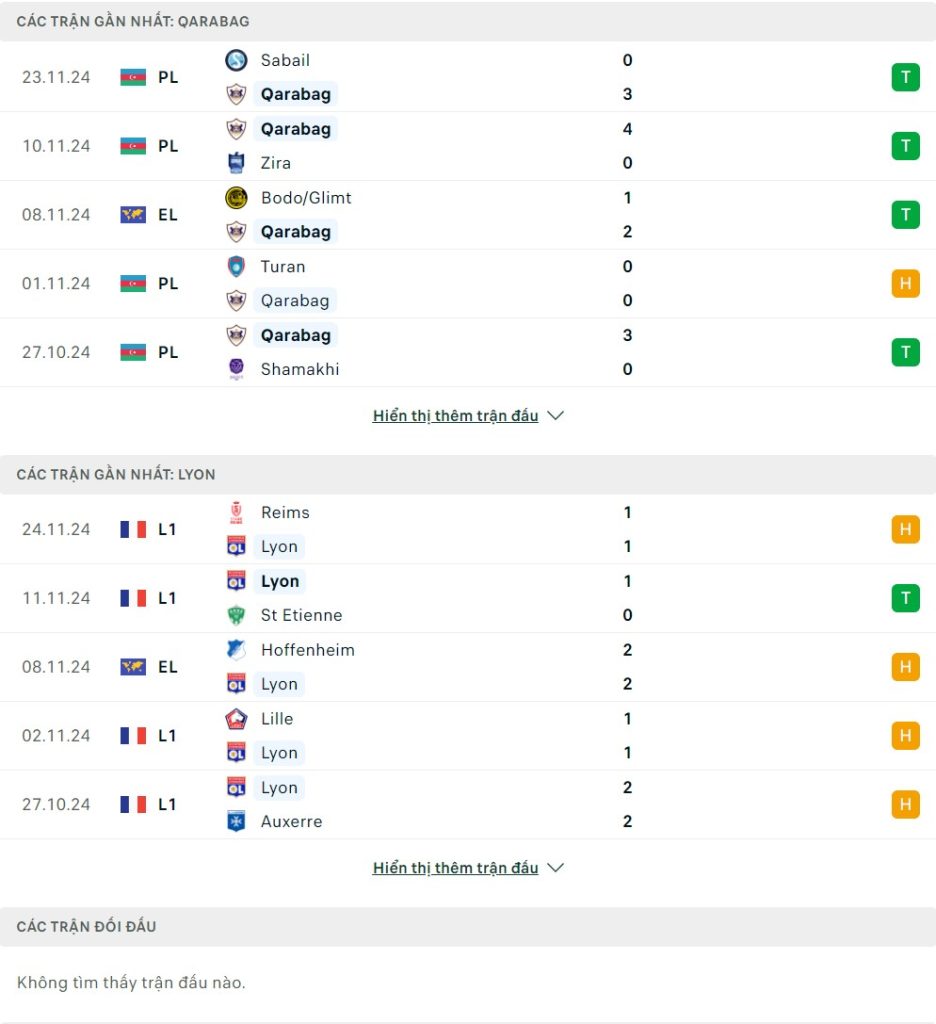Click the Hoffenheim team logo
The image size is (936, 1024).
click(236, 650)
